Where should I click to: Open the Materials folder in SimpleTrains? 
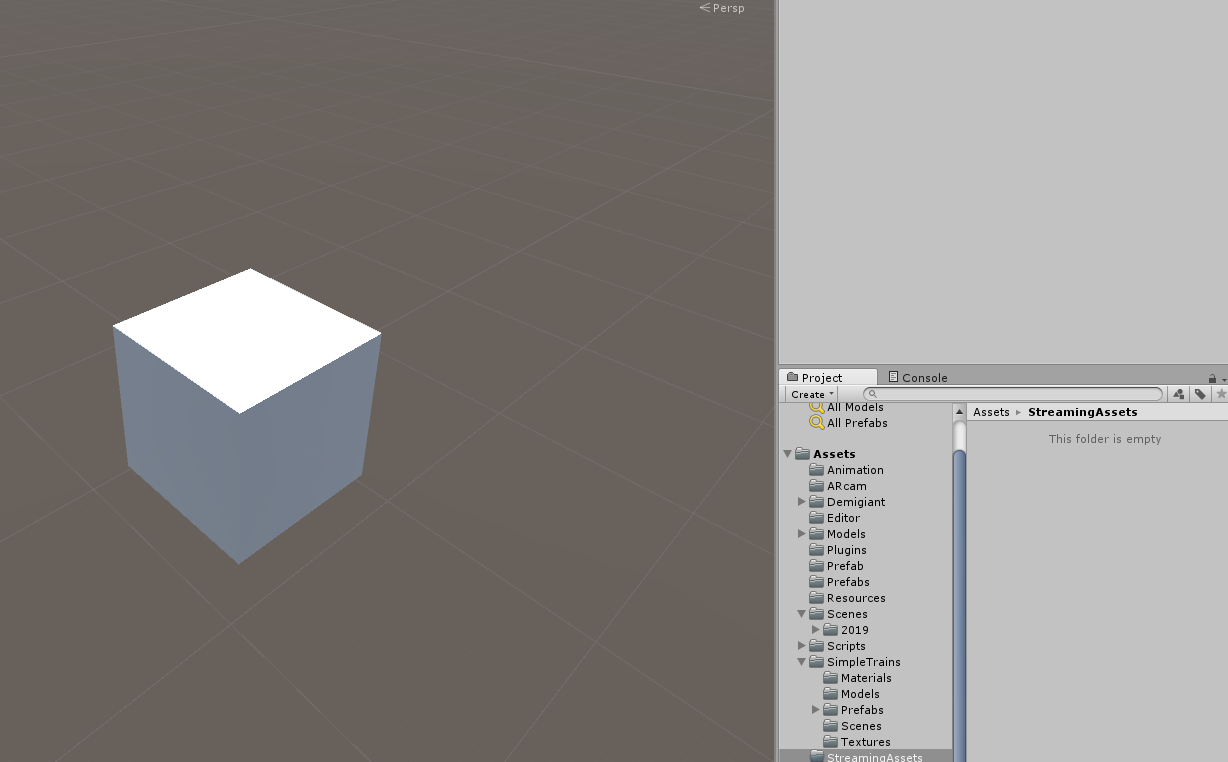tap(857, 678)
